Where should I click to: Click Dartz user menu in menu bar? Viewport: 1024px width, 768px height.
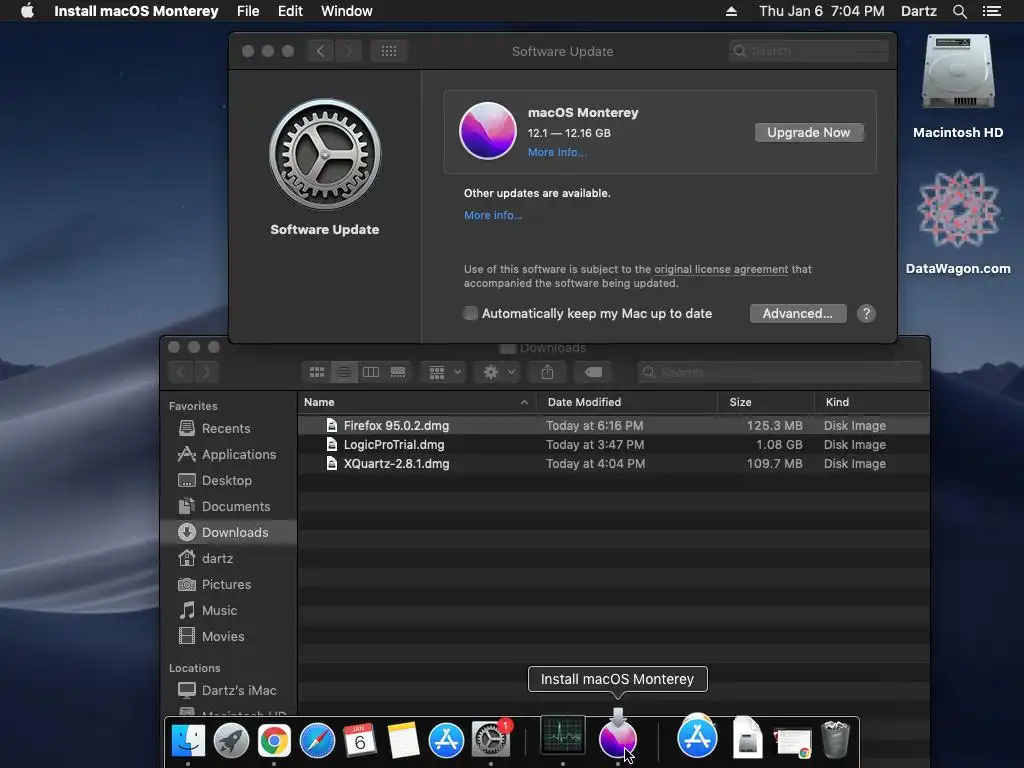click(918, 11)
